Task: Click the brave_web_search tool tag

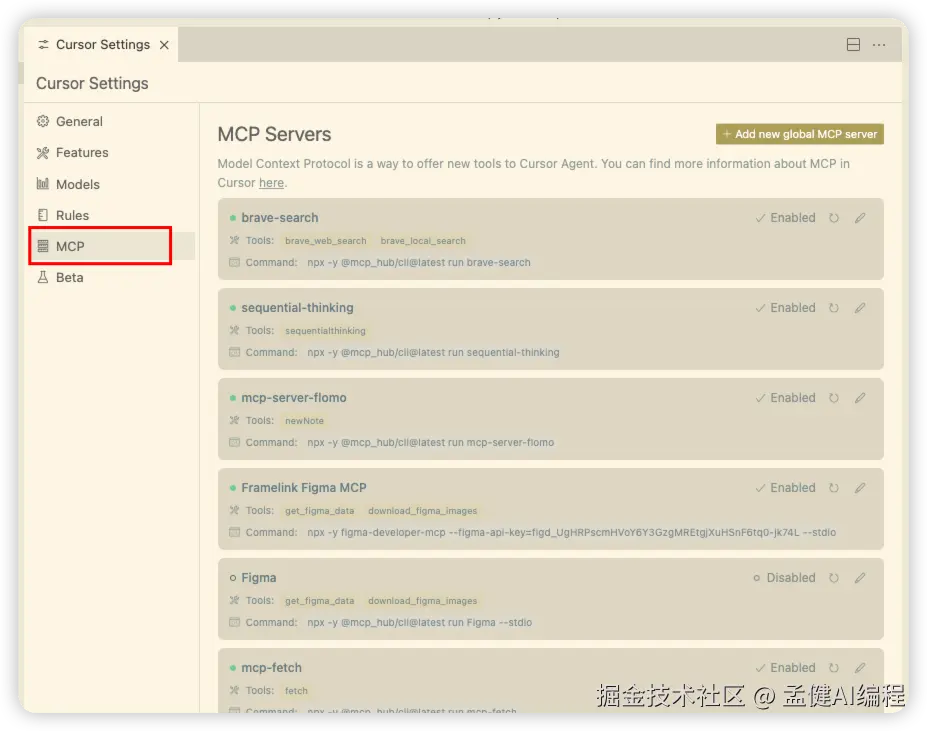Action: (x=326, y=241)
